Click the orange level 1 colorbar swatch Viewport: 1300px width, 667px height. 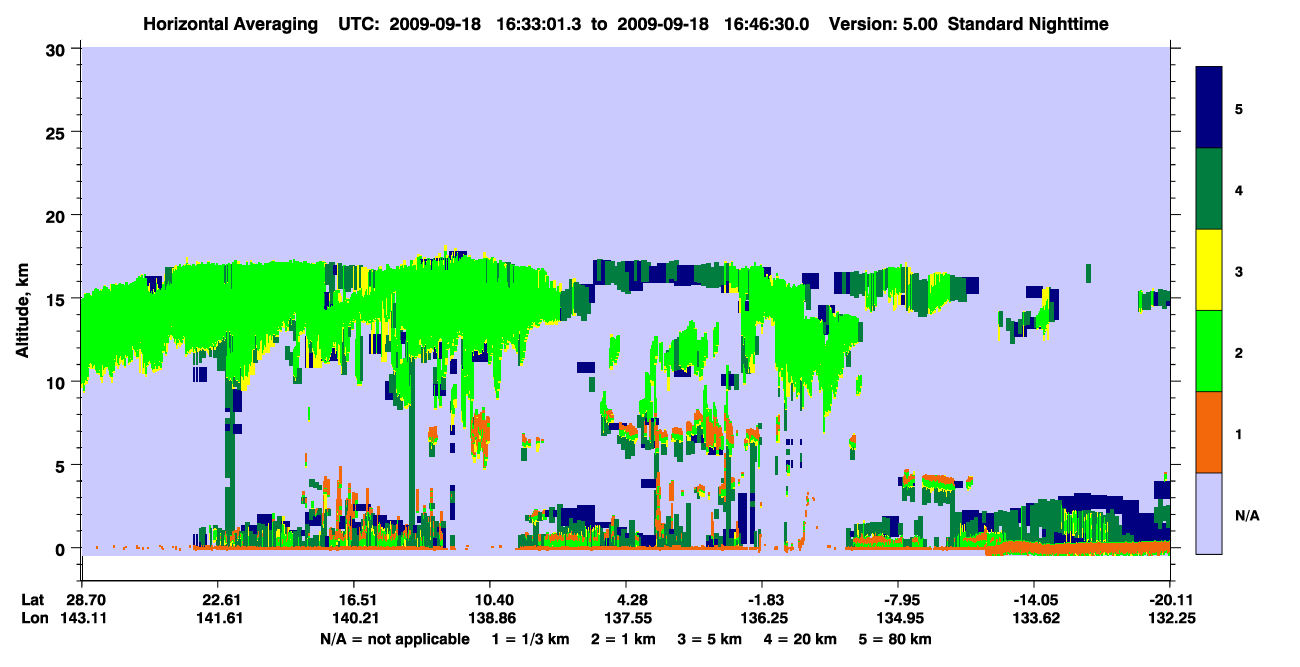click(x=1209, y=432)
